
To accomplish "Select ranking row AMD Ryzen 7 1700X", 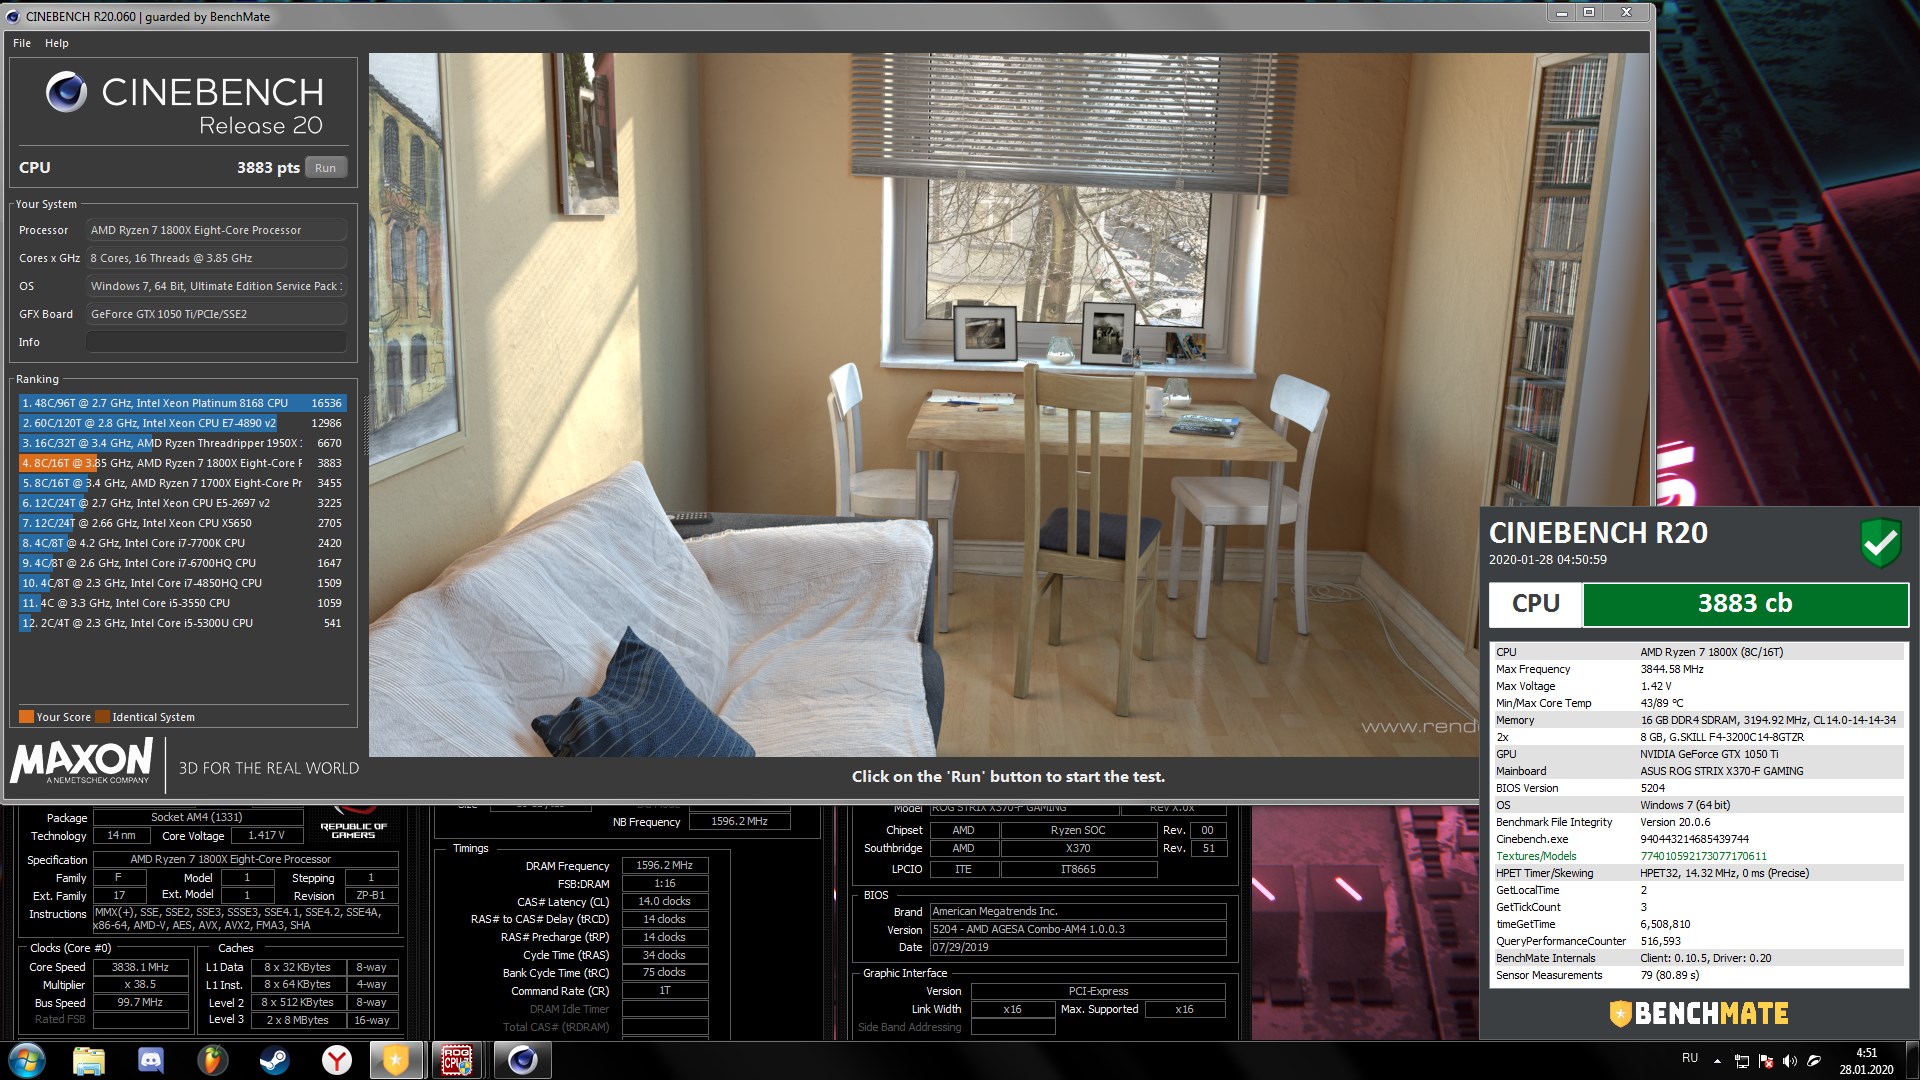I will pos(182,483).
